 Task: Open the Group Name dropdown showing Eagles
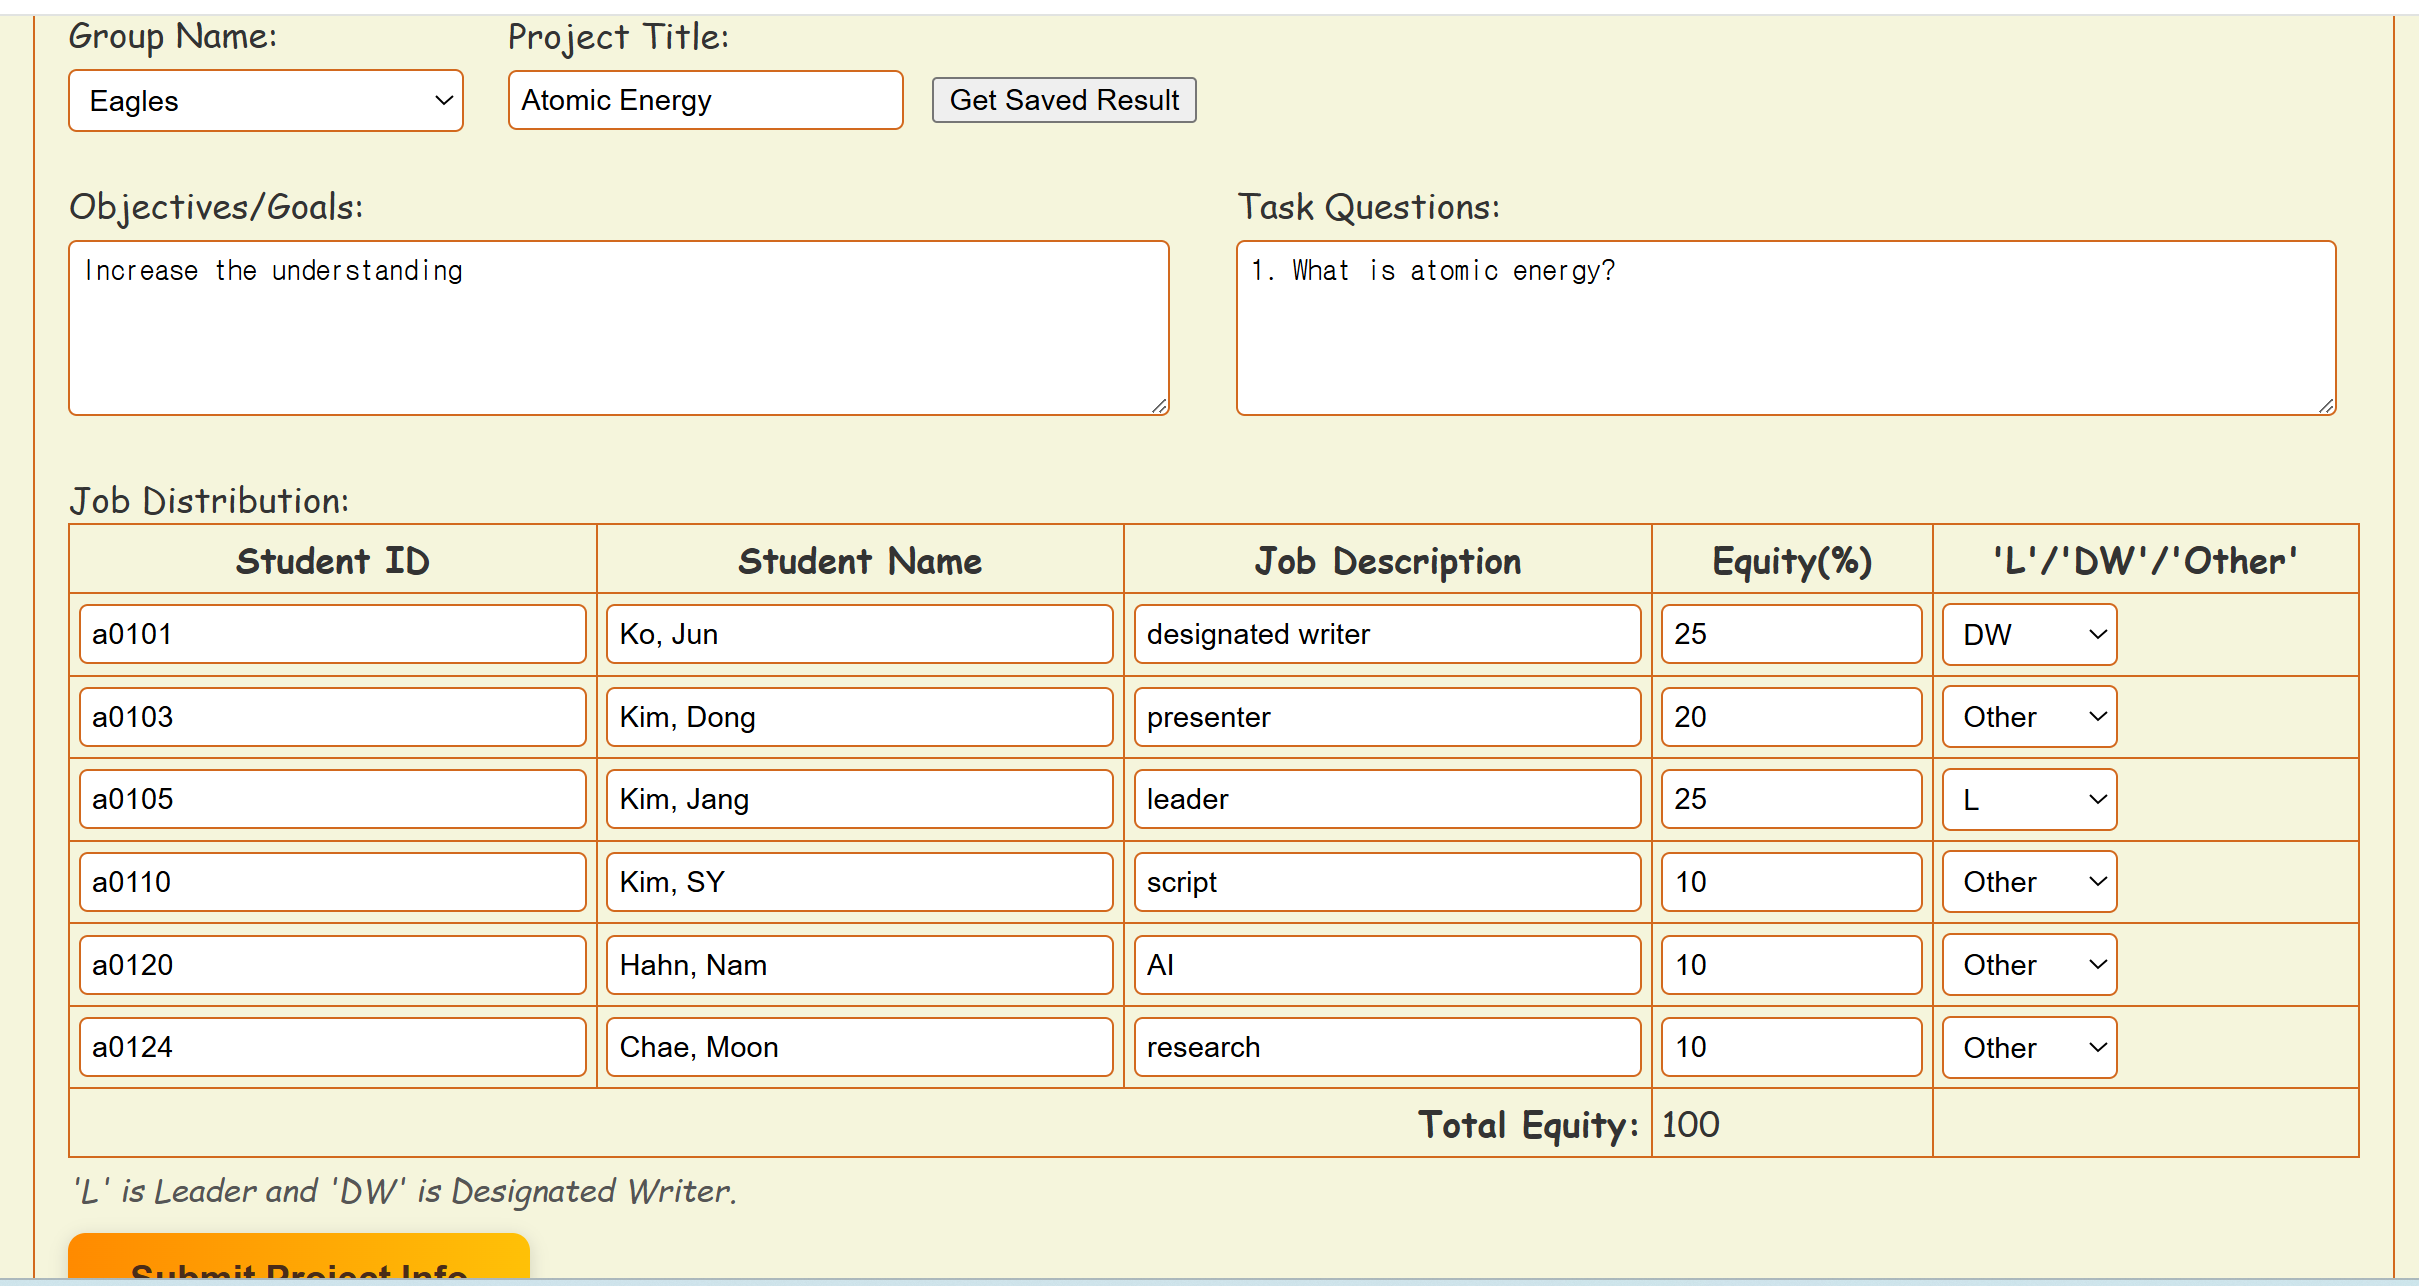[265, 101]
